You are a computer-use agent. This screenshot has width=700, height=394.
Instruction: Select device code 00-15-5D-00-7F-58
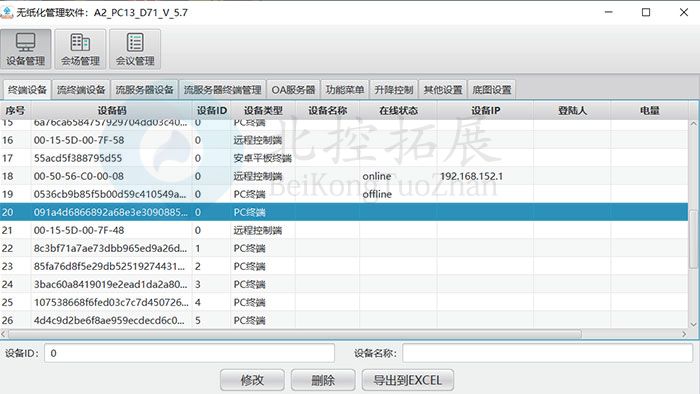click(79, 140)
